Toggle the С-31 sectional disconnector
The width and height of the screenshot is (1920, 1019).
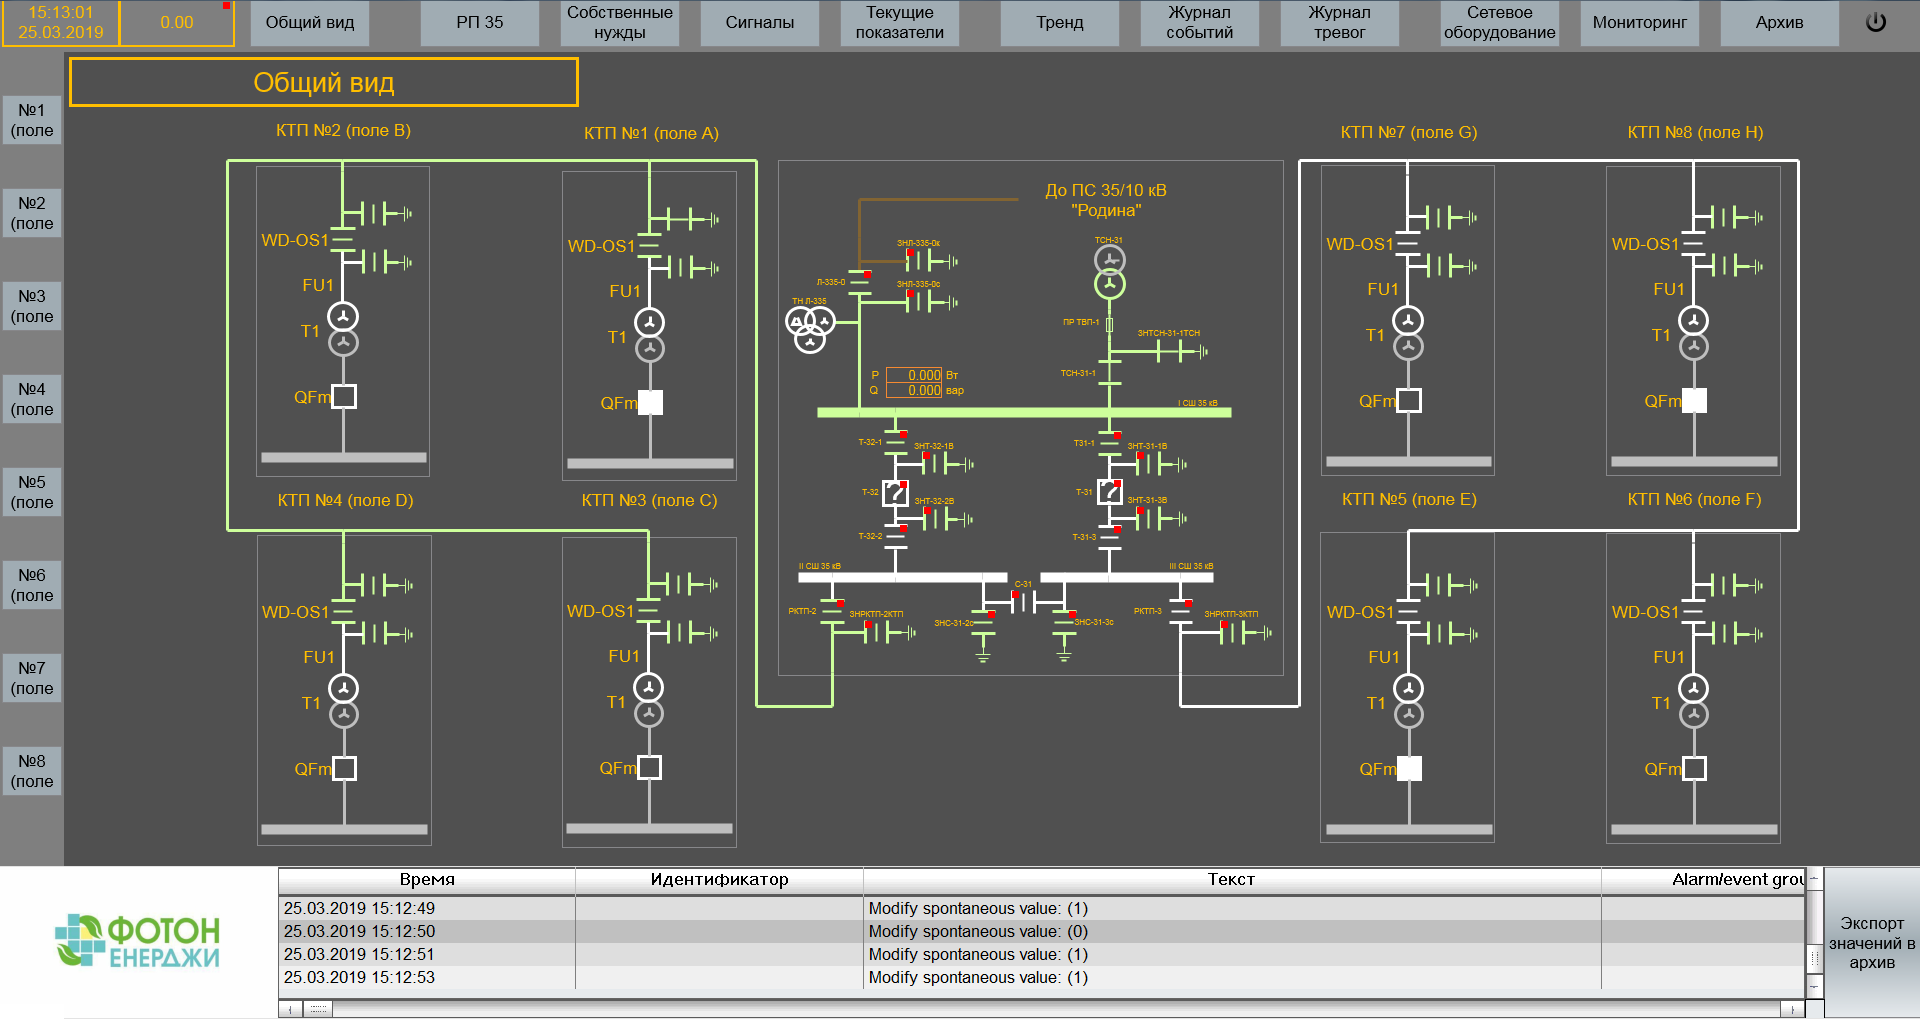[1024, 601]
